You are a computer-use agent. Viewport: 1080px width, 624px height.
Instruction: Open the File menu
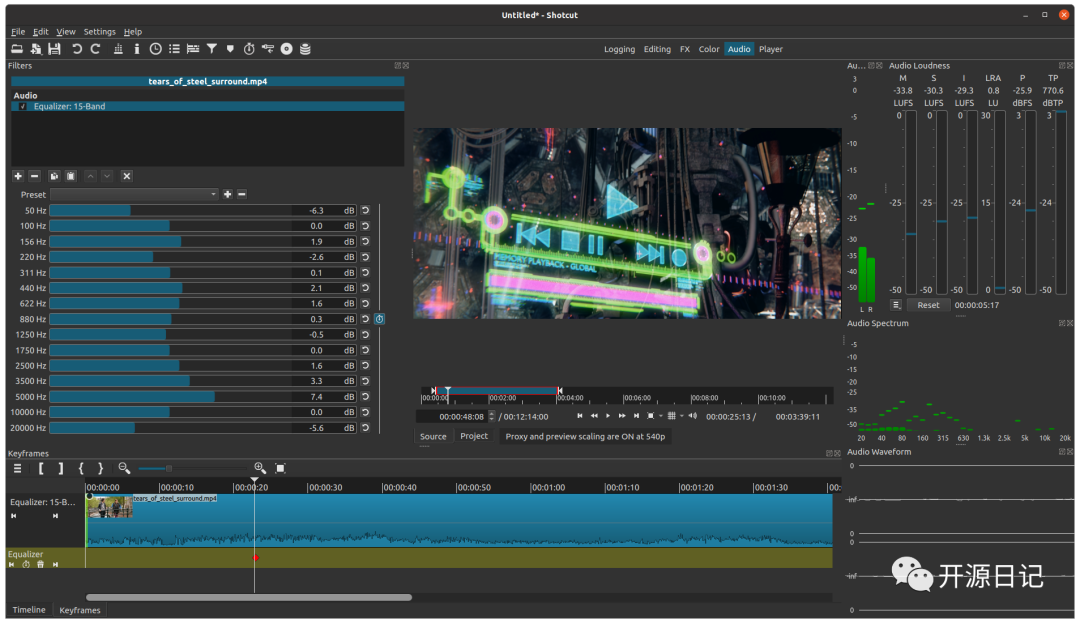[x=18, y=32]
